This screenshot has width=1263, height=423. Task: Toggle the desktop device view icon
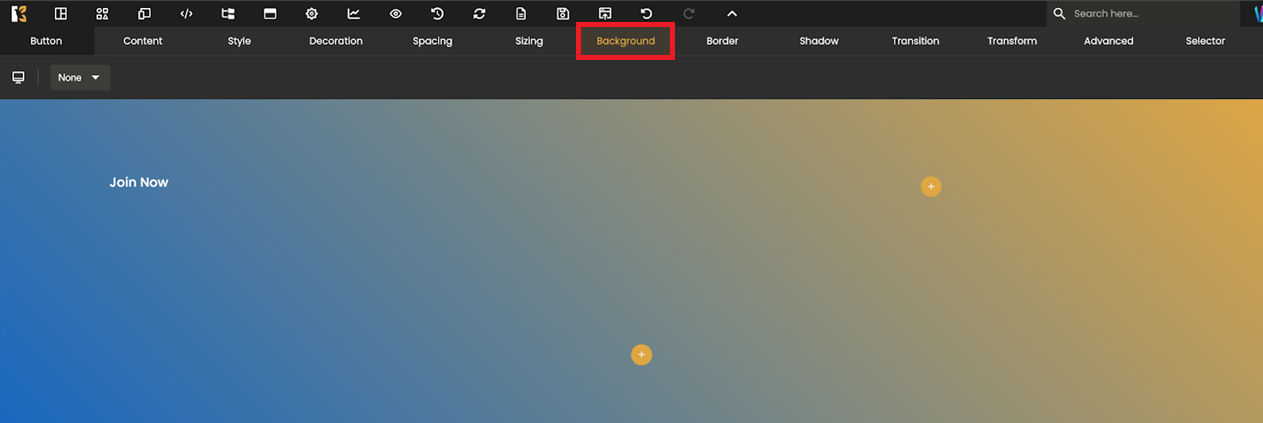pyautogui.click(x=18, y=78)
